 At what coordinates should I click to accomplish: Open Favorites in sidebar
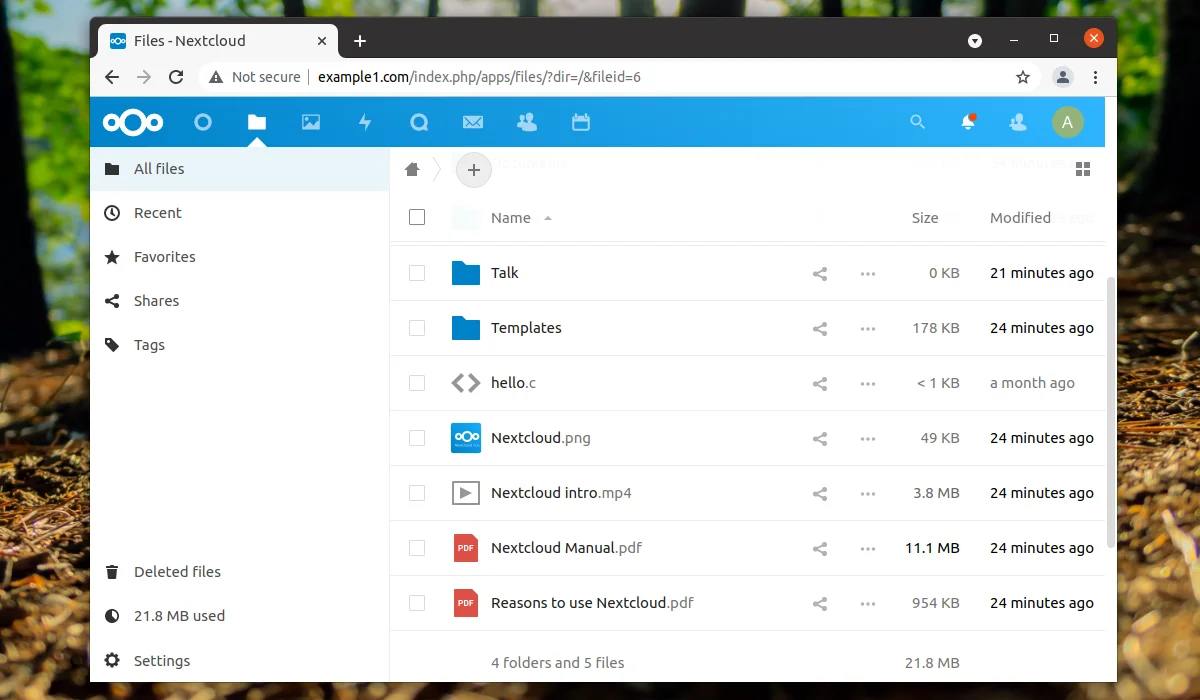point(239,257)
